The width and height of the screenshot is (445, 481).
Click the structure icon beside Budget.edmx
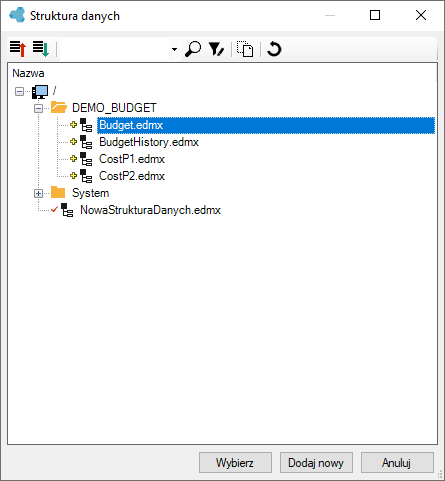(x=86, y=125)
